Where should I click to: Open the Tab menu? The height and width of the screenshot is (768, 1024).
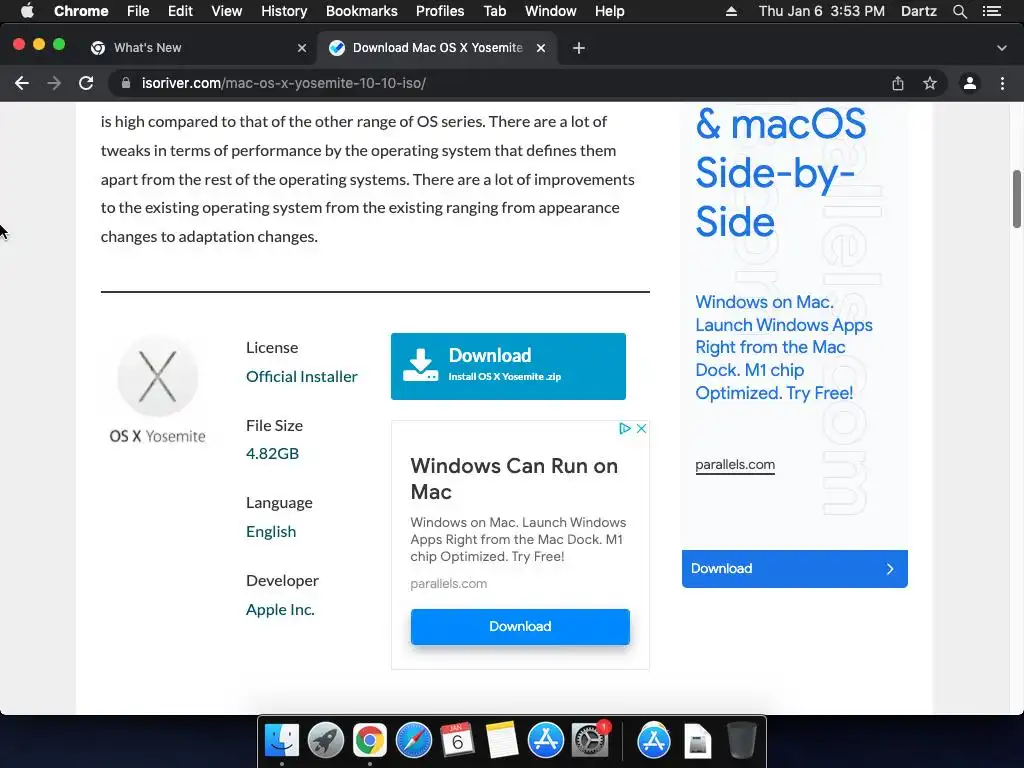tap(494, 11)
